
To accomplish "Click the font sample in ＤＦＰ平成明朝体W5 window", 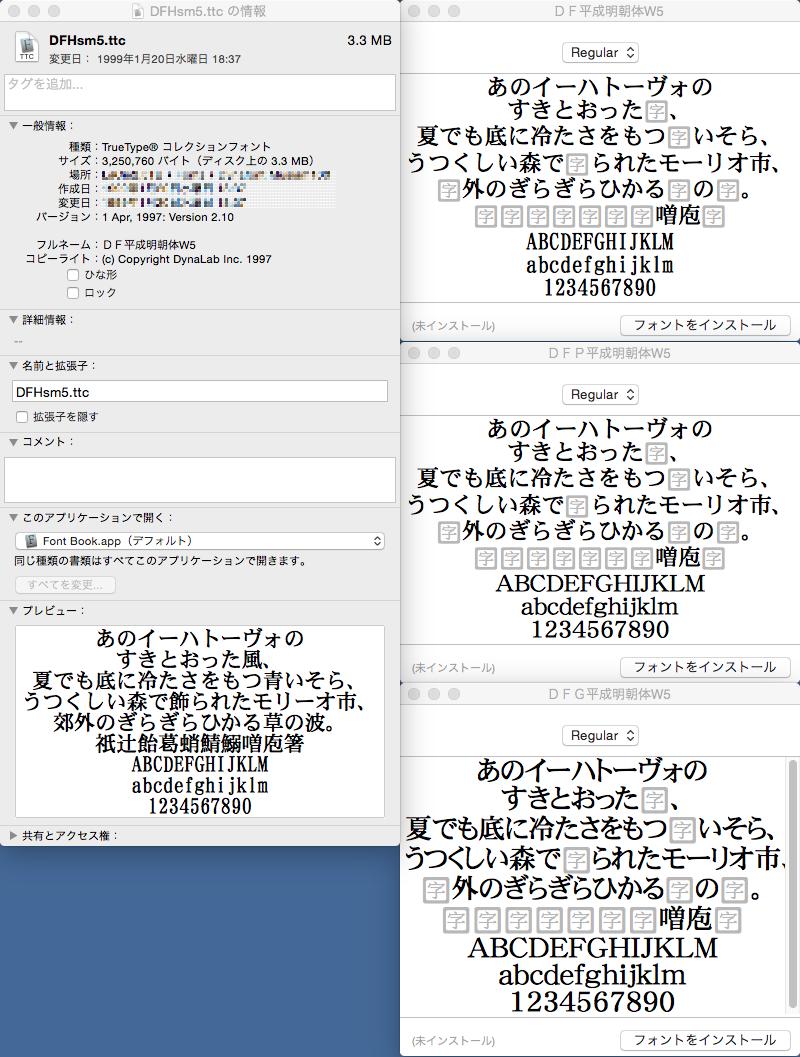I will pyautogui.click(x=600, y=529).
